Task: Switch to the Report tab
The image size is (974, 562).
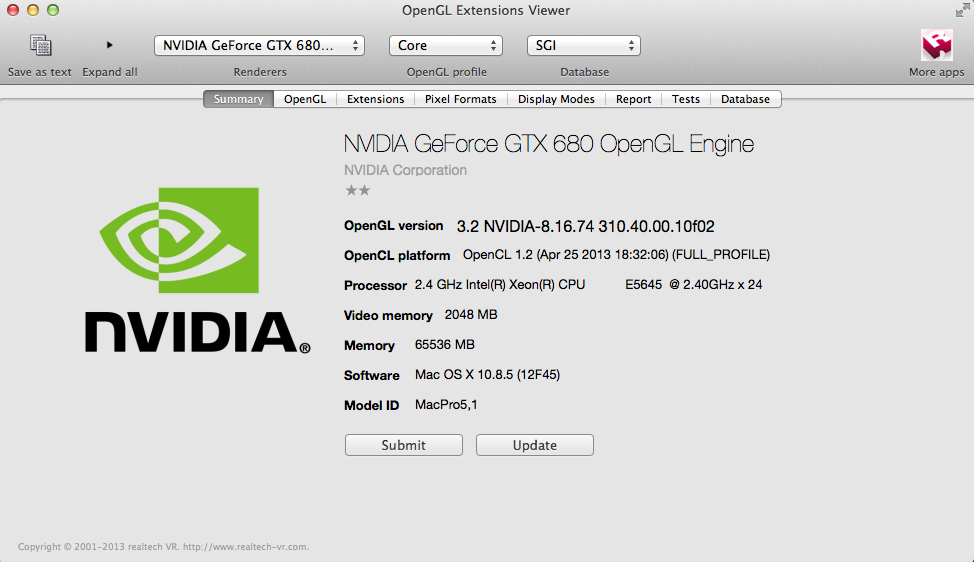Action: tap(634, 99)
